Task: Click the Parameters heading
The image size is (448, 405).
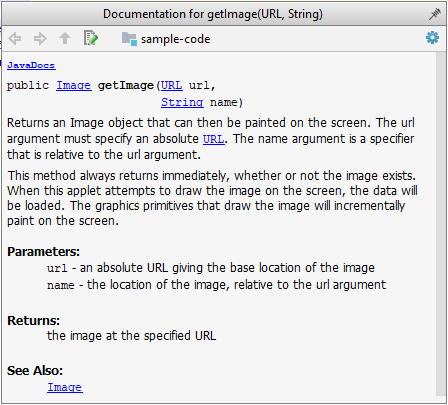Action: (43, 252)
